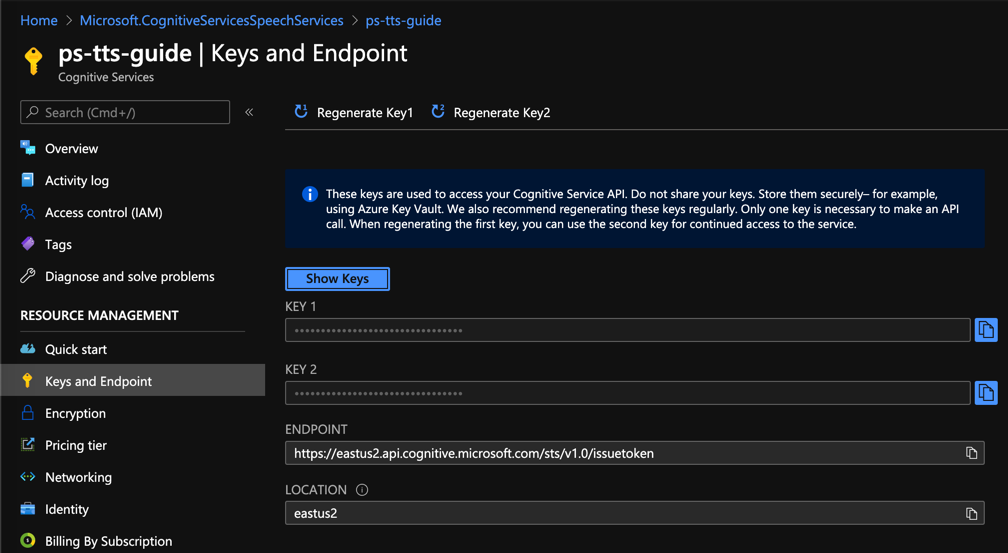Open the Pricing tier page

click(x=76, y=446)
